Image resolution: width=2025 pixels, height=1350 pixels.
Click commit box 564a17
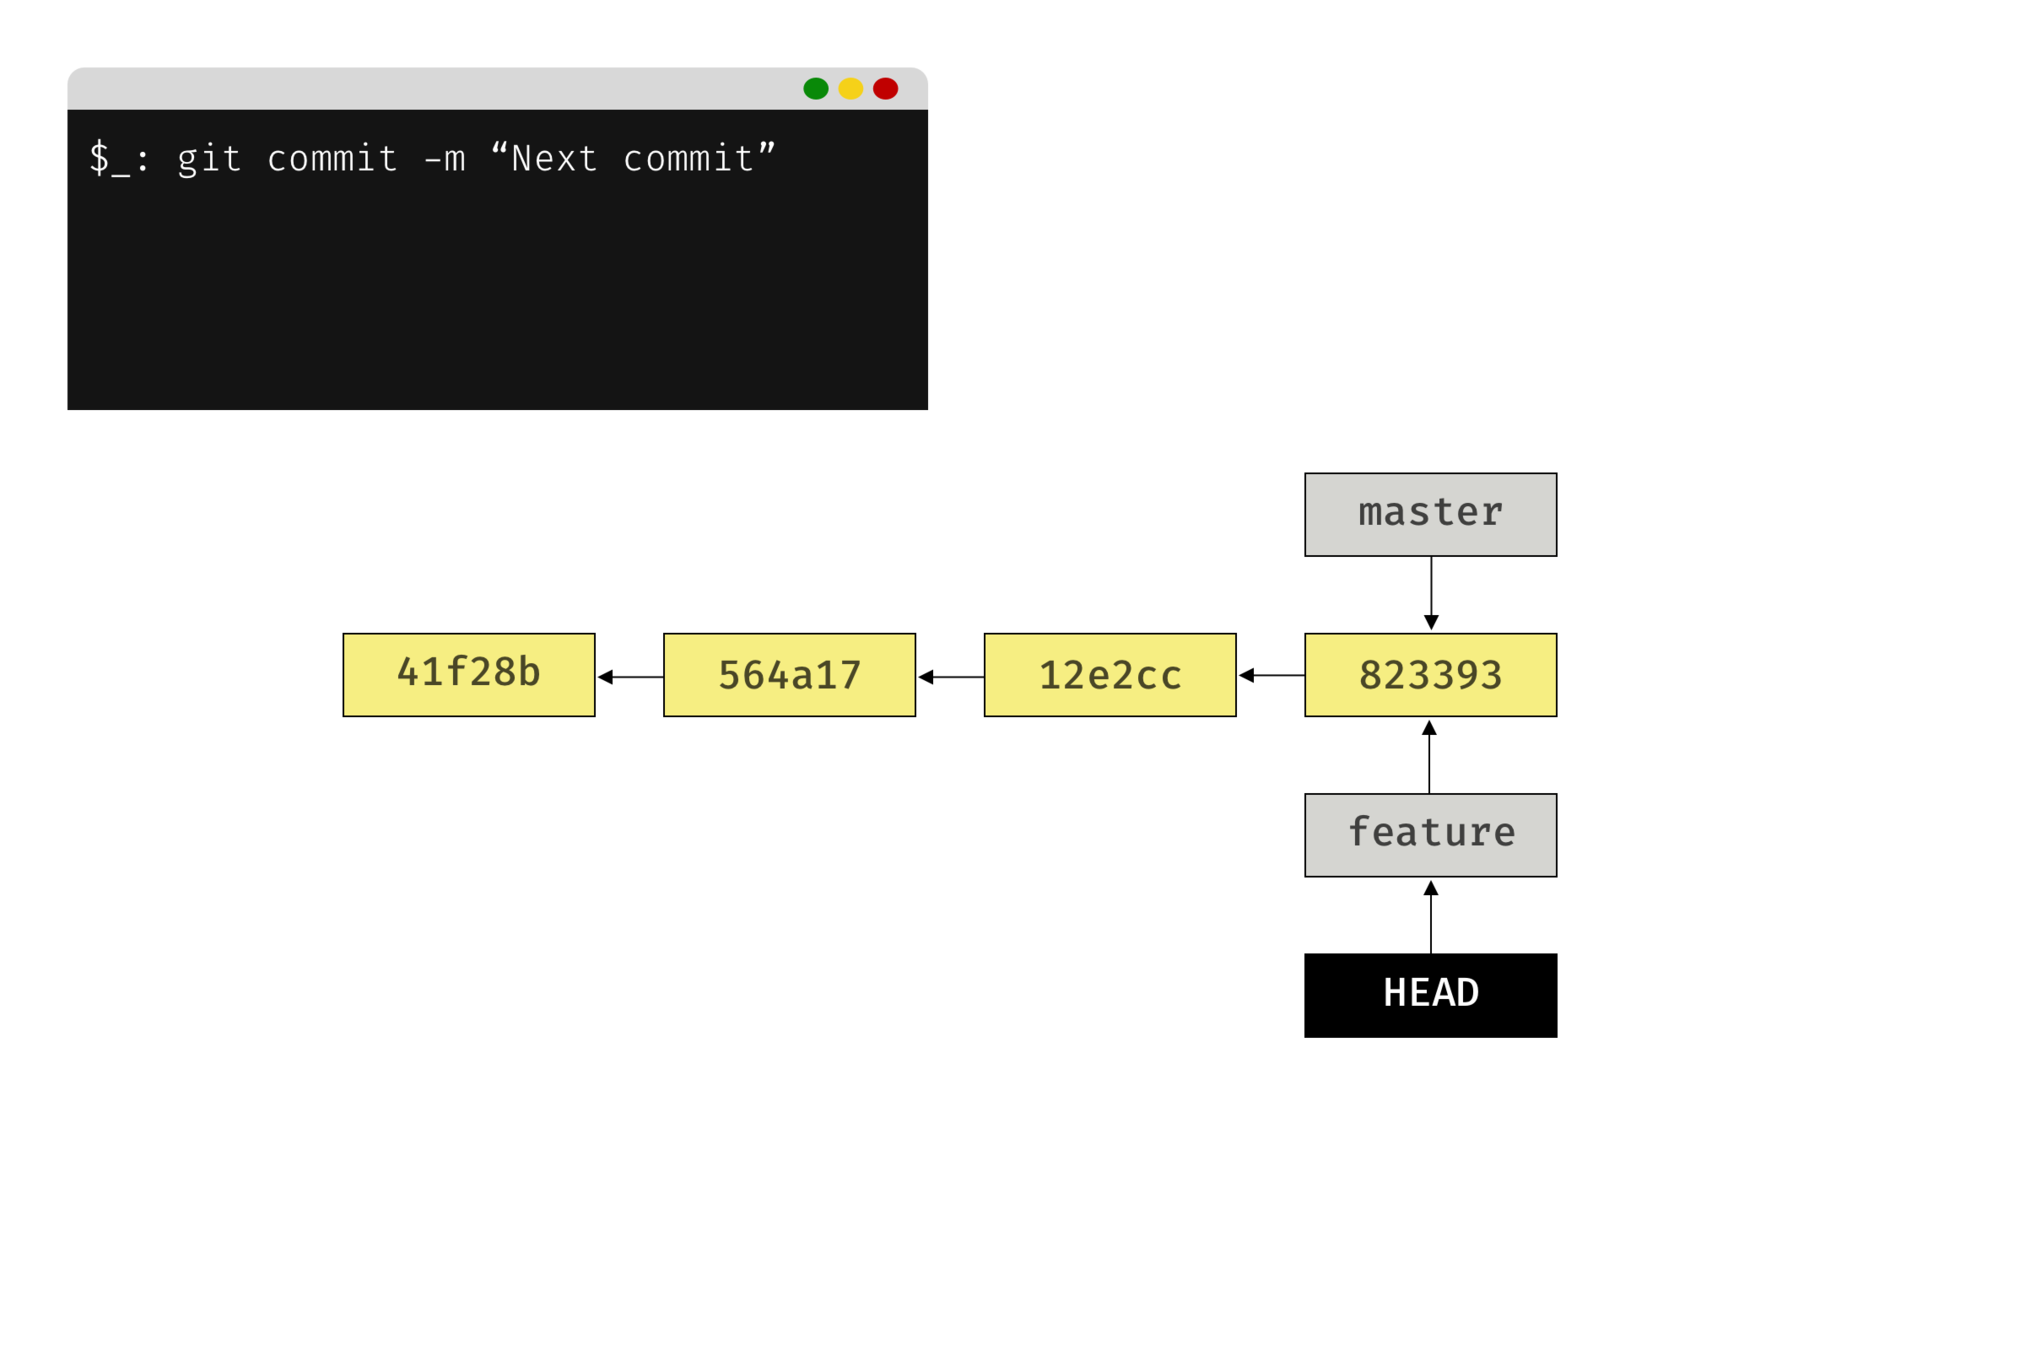tap(789, 674)
